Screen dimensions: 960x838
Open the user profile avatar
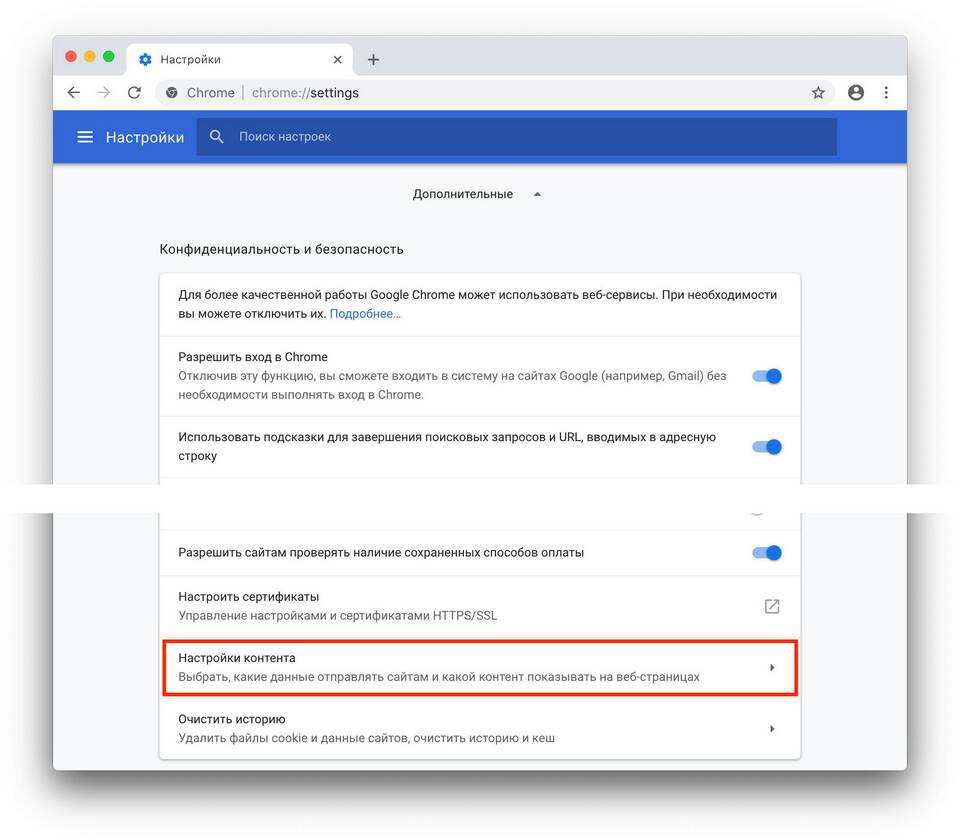click(855, 92)
